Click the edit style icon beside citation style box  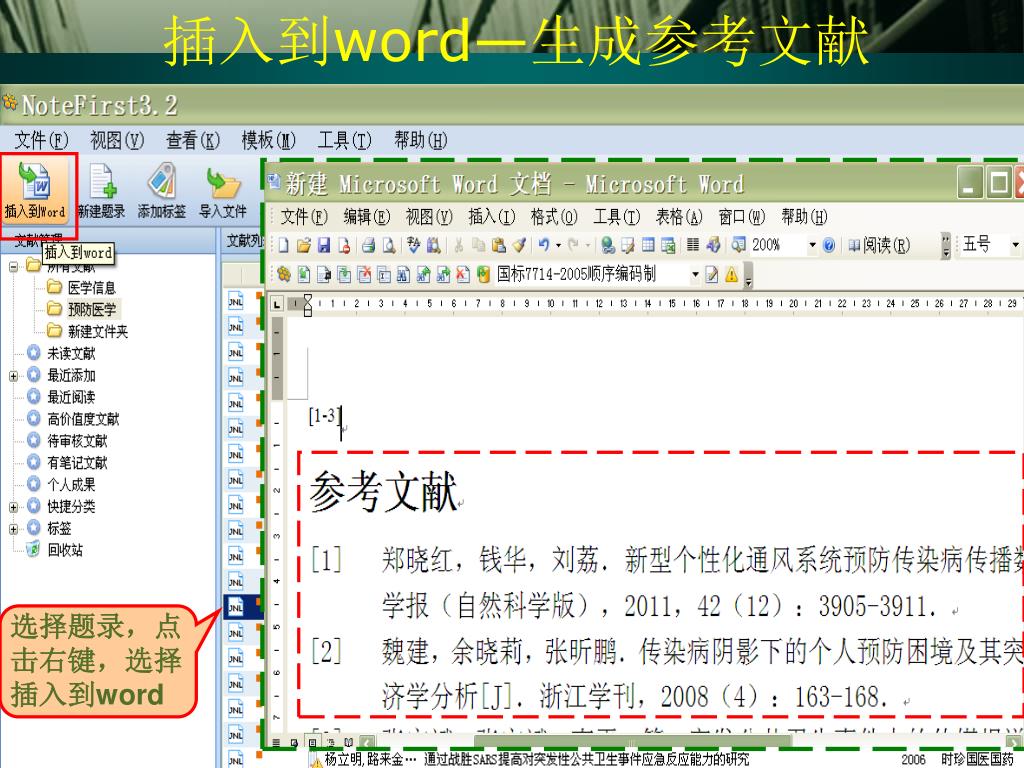pyautogui.click(x=712, y=275)
